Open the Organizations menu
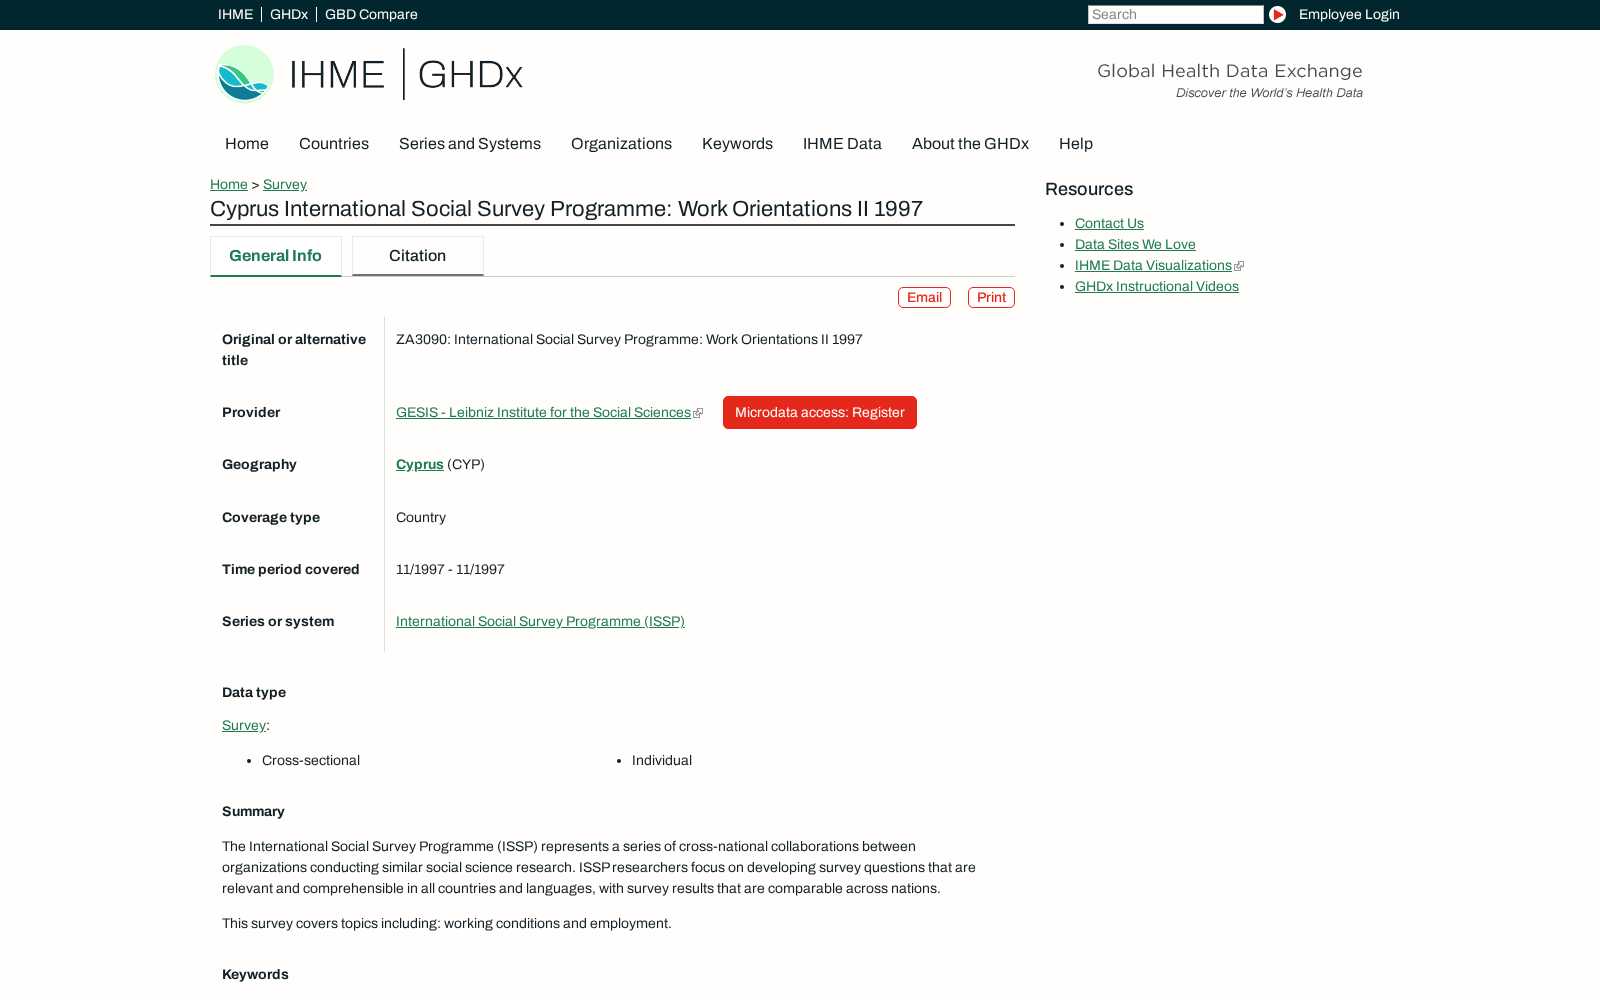 [621, 144]
